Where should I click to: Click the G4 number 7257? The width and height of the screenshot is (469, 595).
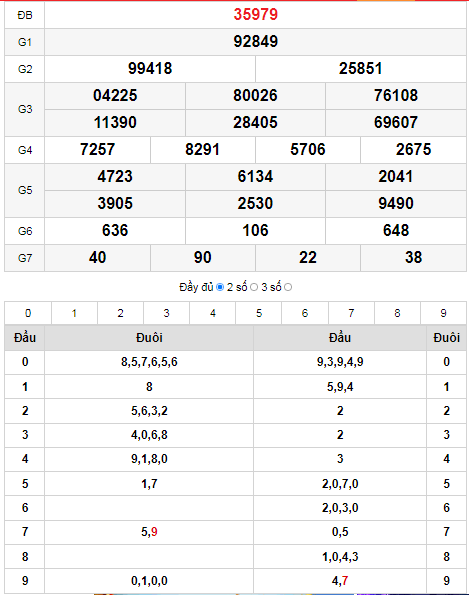click(97, 150)
